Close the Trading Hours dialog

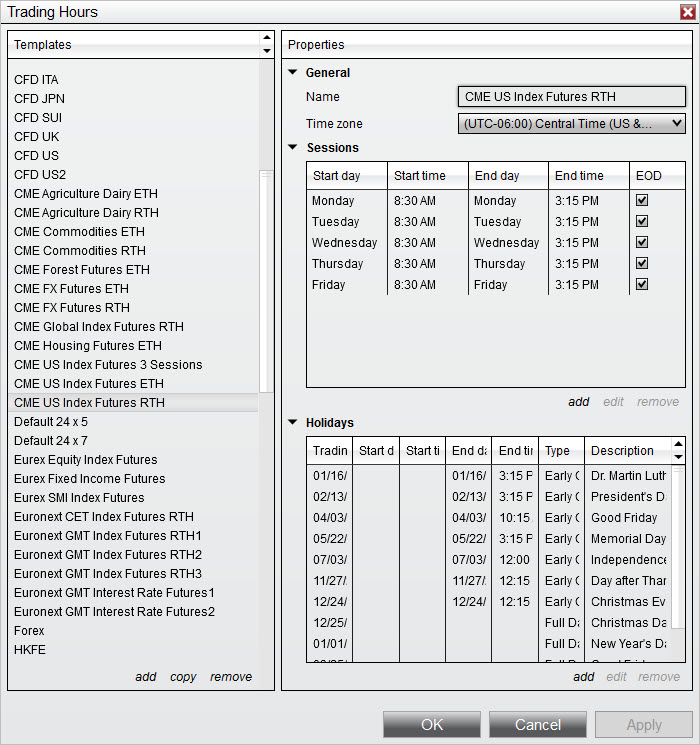click(x=687, y=12)
